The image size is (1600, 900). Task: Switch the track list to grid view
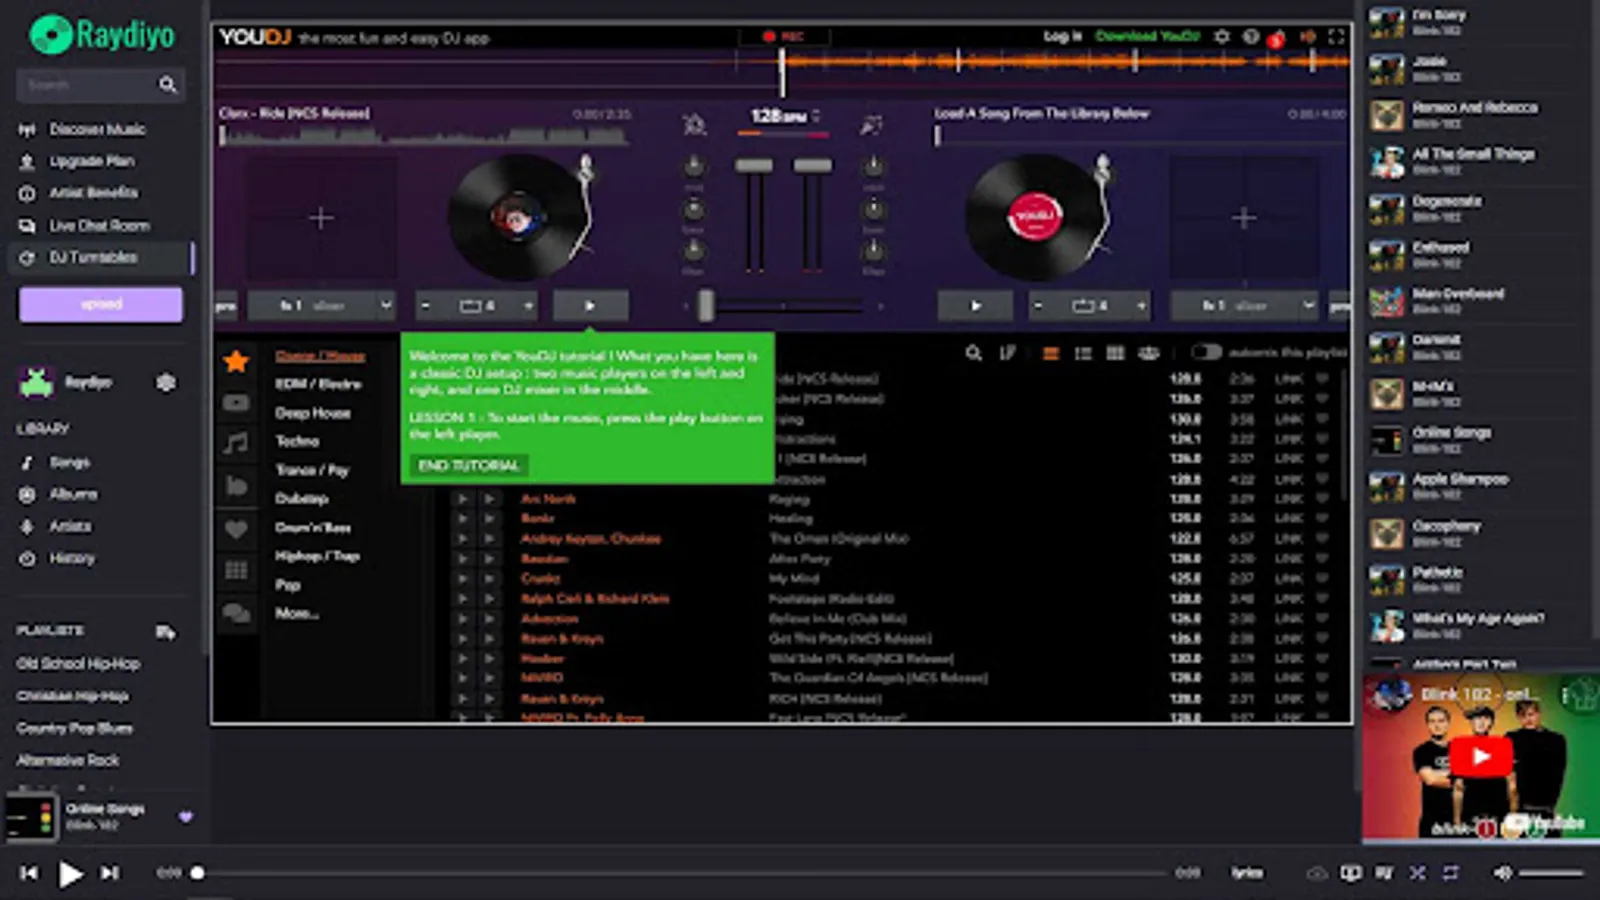1115,353
